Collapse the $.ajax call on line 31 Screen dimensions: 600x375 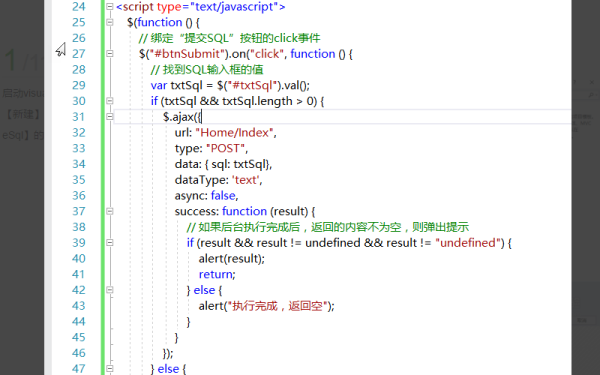110,117
